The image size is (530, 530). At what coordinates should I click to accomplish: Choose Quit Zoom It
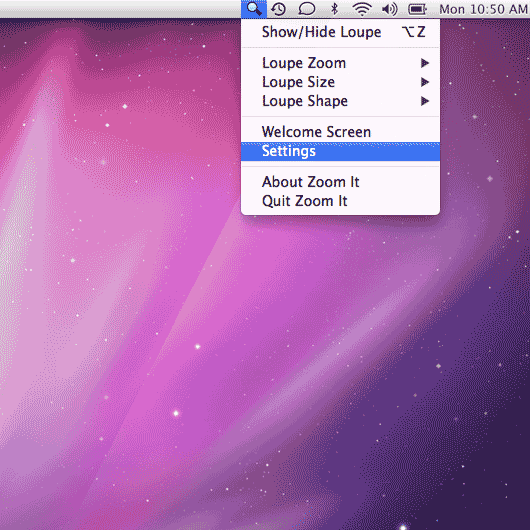[x=340, y=201]
